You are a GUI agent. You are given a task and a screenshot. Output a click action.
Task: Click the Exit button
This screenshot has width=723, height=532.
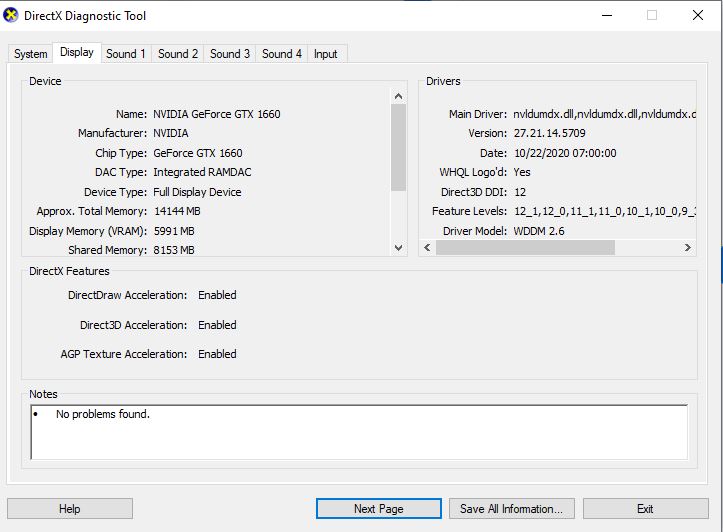pos(645,508)
